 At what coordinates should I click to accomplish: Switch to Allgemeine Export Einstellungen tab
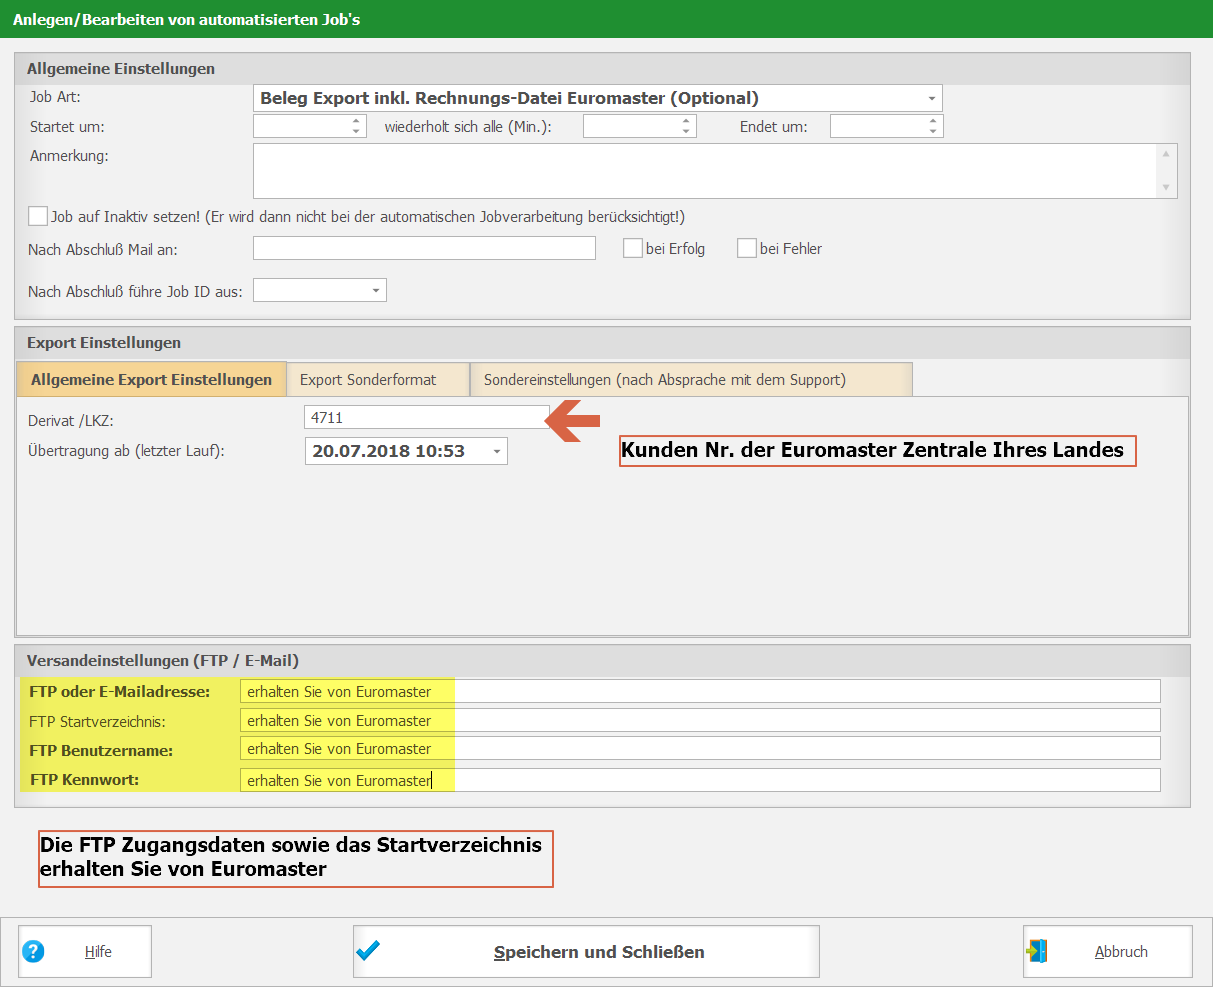pyautogui.click(x=151, y=379)
